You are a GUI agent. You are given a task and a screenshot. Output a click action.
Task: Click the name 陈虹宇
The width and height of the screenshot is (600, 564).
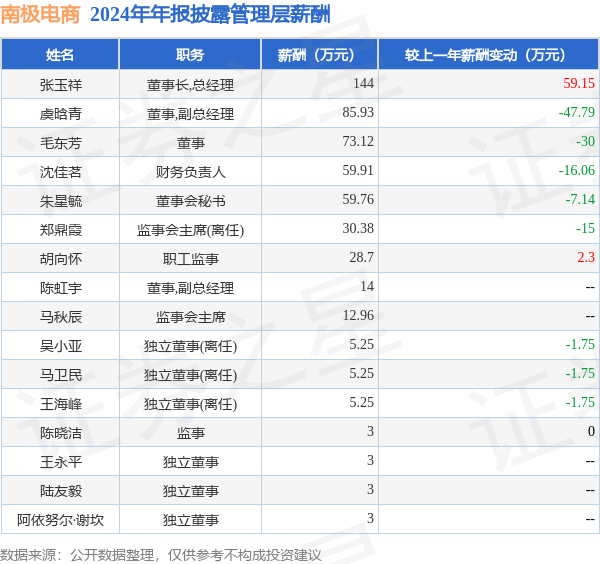click(61, 288)
